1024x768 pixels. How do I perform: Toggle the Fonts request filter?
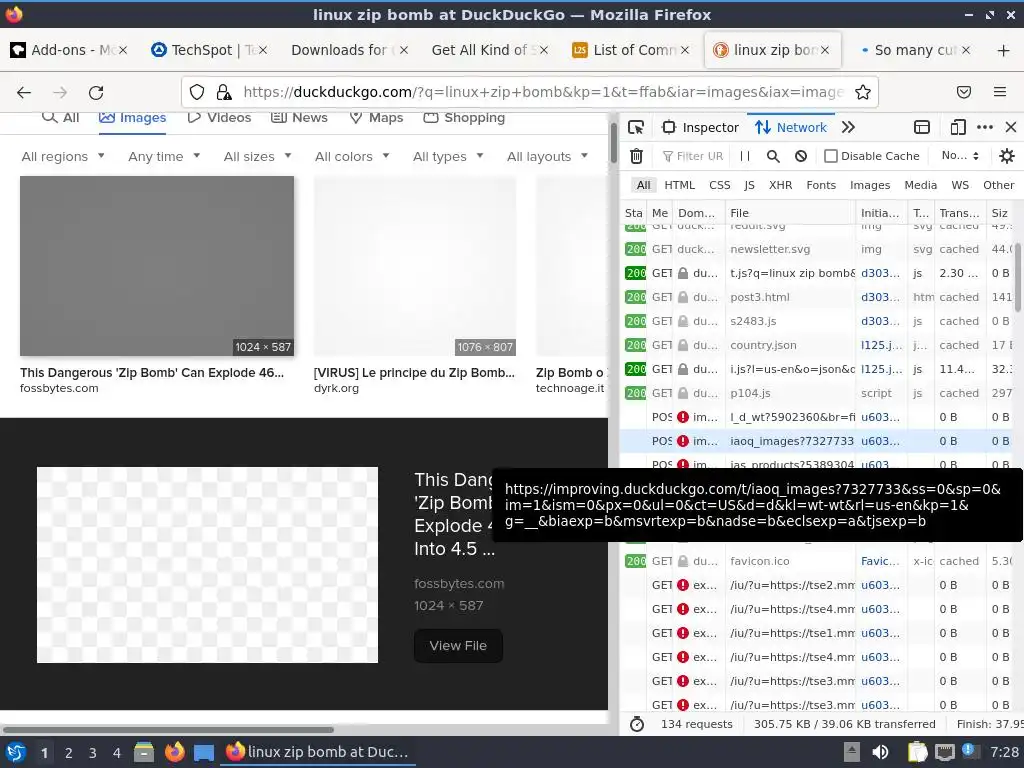pos(821,185)
